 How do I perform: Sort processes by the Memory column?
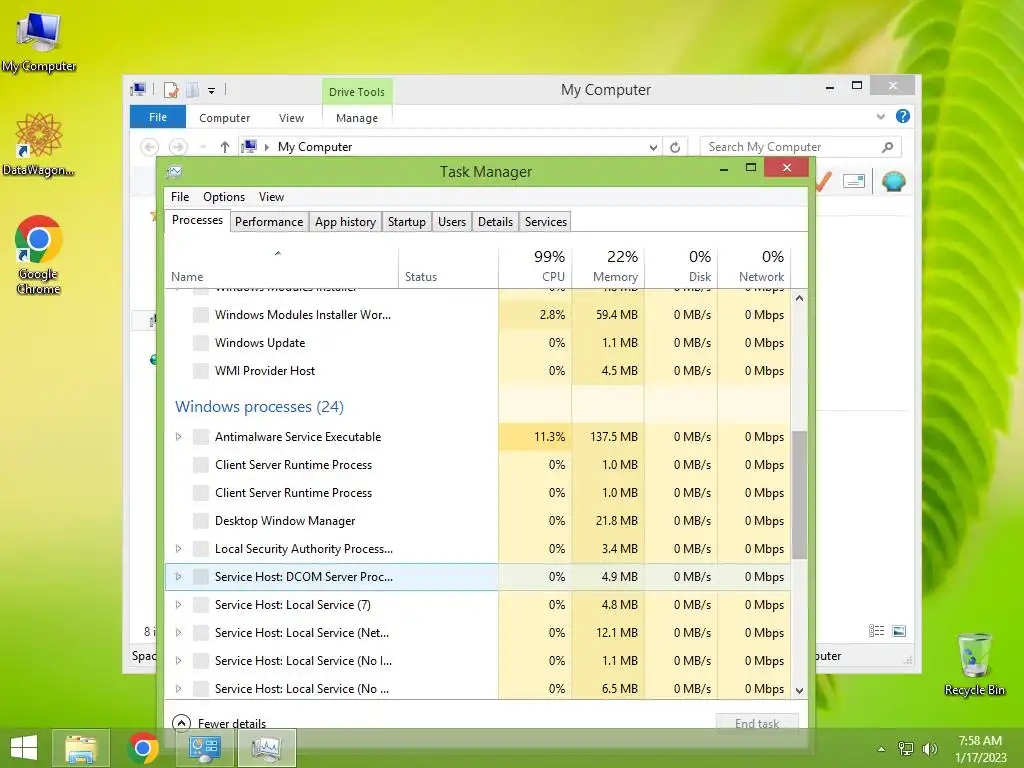point(608,268)
